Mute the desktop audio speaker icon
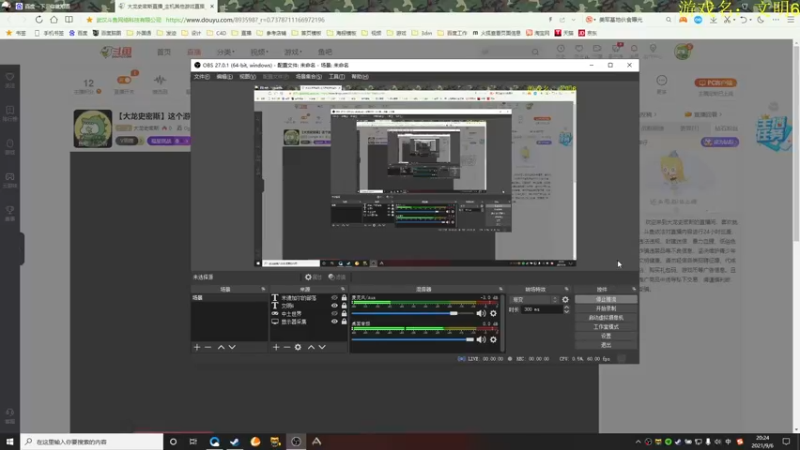 click(x=481, y=339)
